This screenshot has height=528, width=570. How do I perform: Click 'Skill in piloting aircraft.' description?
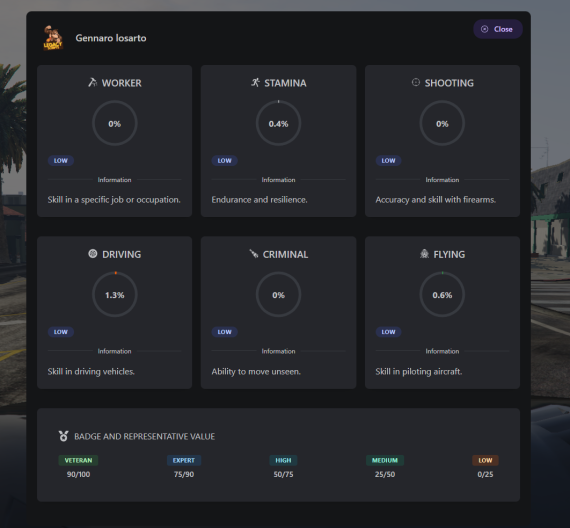(x=419, y=372)
